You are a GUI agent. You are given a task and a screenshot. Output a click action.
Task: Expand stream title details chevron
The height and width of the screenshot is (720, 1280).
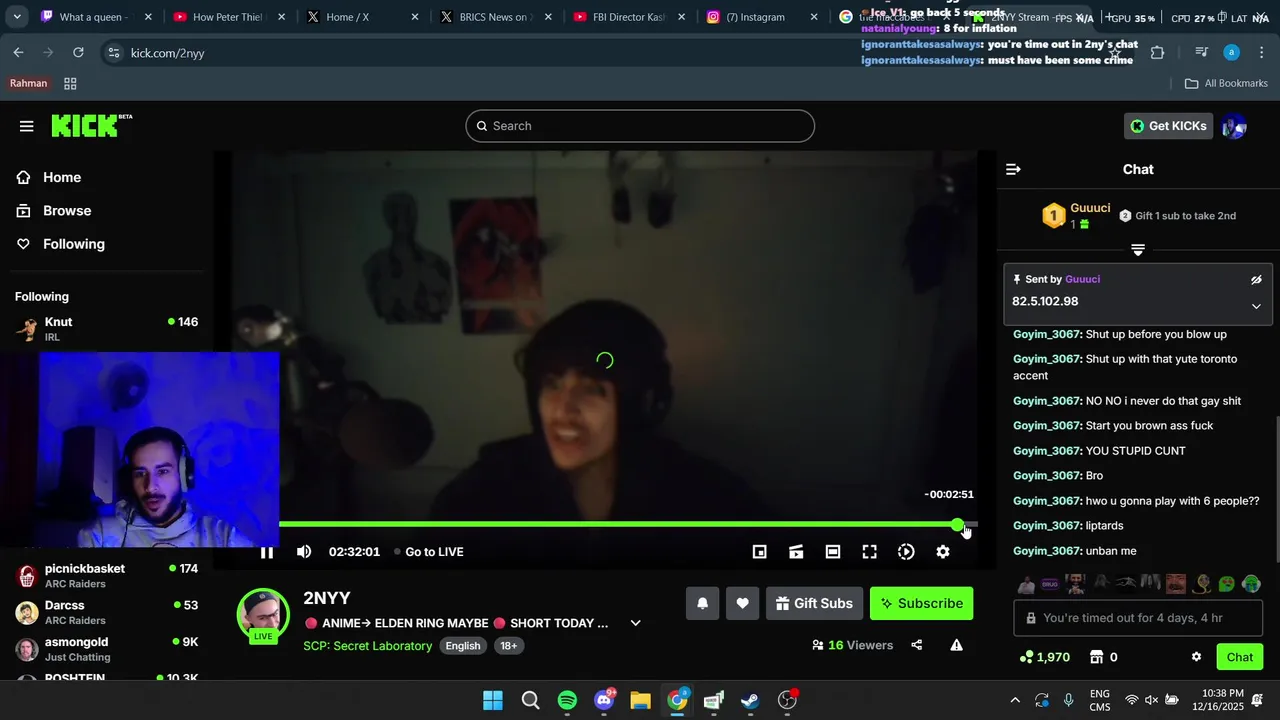pyautogui.click(x=635, y=623)
